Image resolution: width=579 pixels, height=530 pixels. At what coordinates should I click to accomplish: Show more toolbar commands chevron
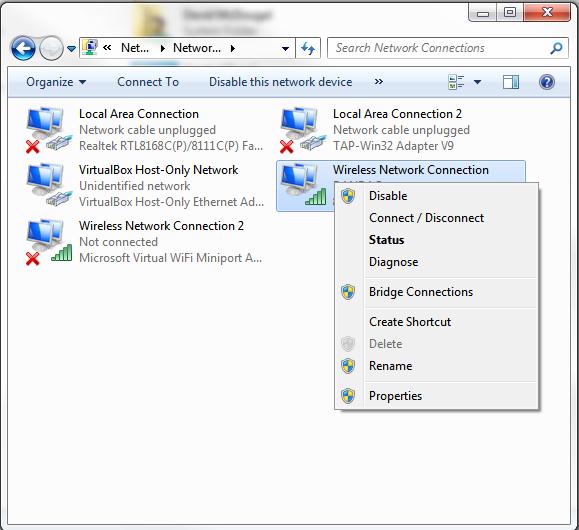click(x=378, y=82)
